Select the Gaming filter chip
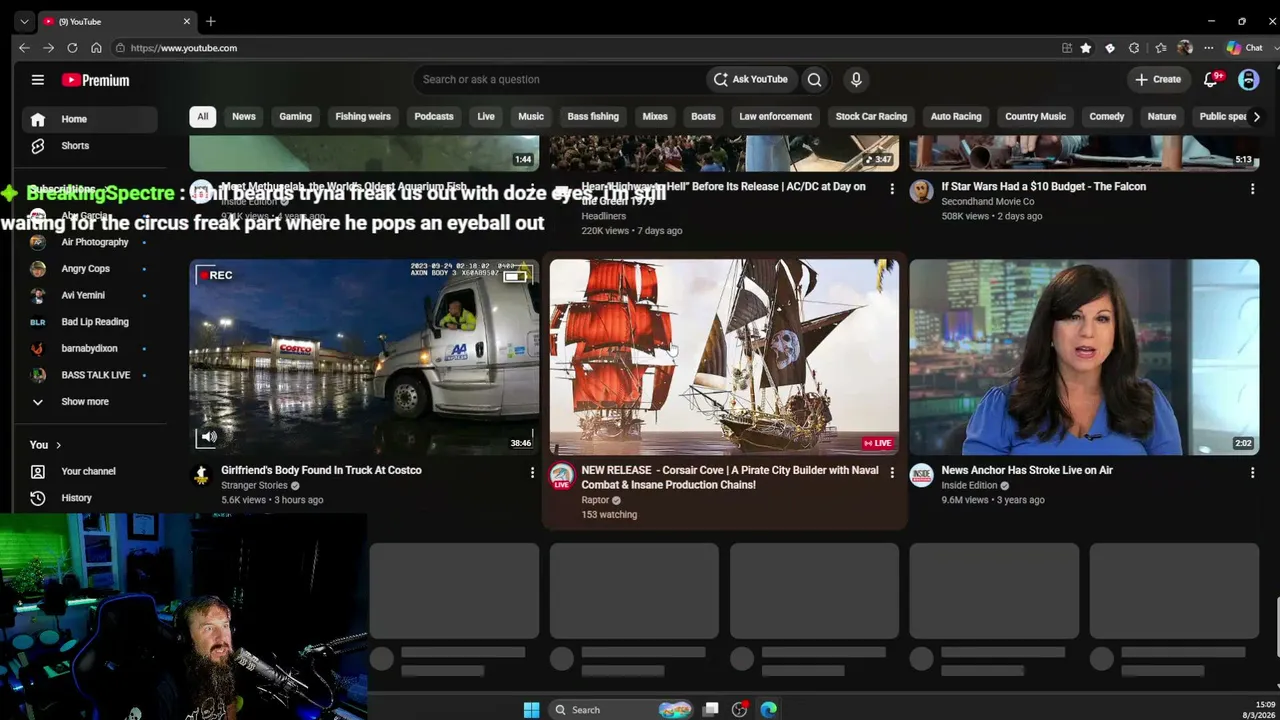This screenshot has width=1280, height=720. [295, 117]
